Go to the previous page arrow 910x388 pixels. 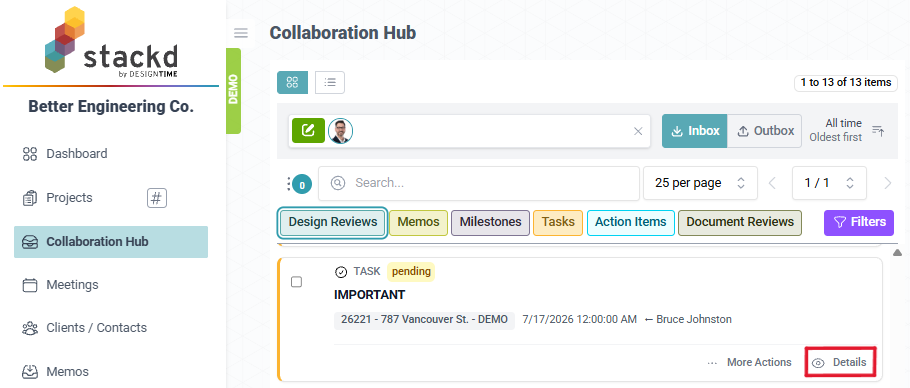click(772, 183)
